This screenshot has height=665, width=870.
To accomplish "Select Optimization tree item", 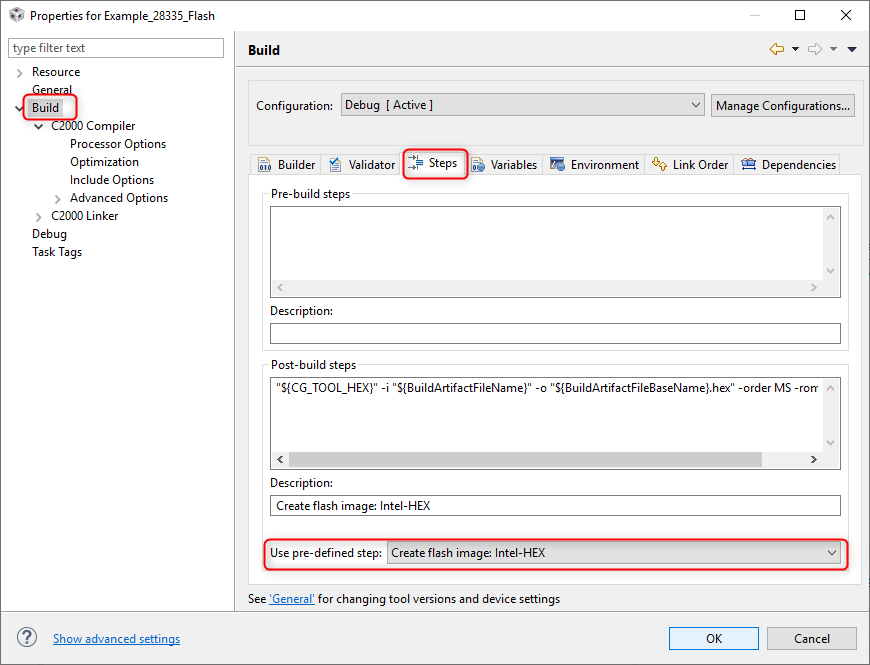I will pyautogui.click(x=104, y=162).
